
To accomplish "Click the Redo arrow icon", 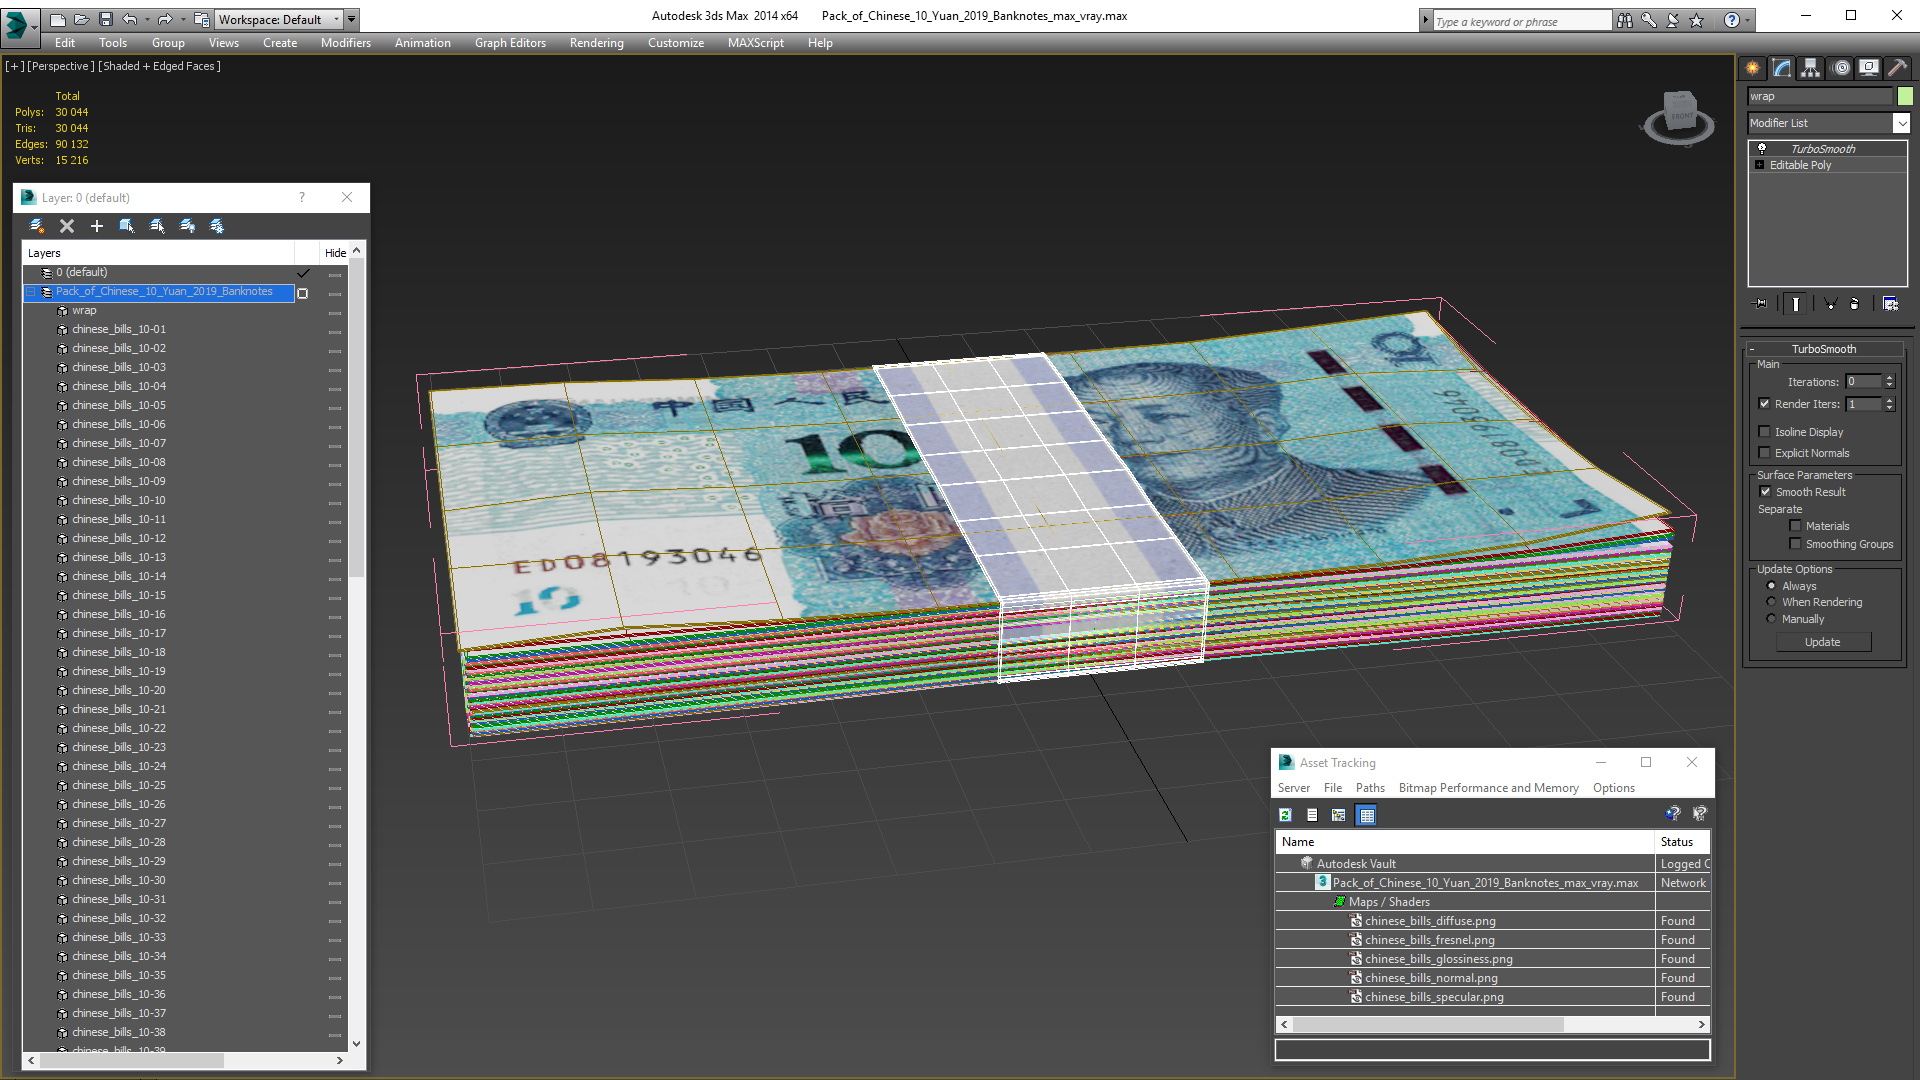I will (x=164, y=19).
